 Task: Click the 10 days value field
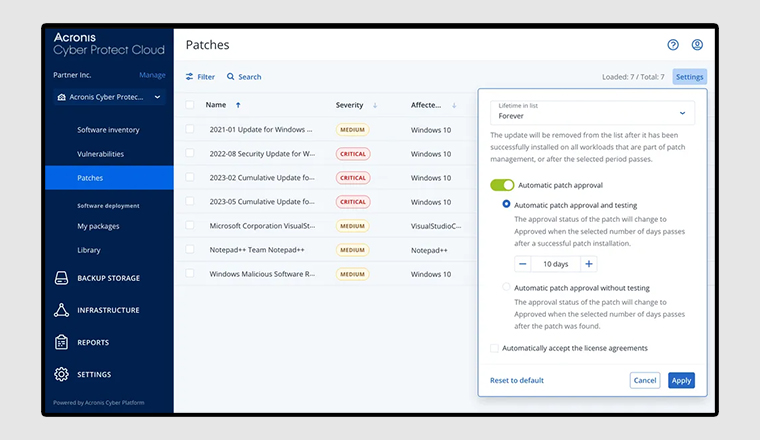555,264
